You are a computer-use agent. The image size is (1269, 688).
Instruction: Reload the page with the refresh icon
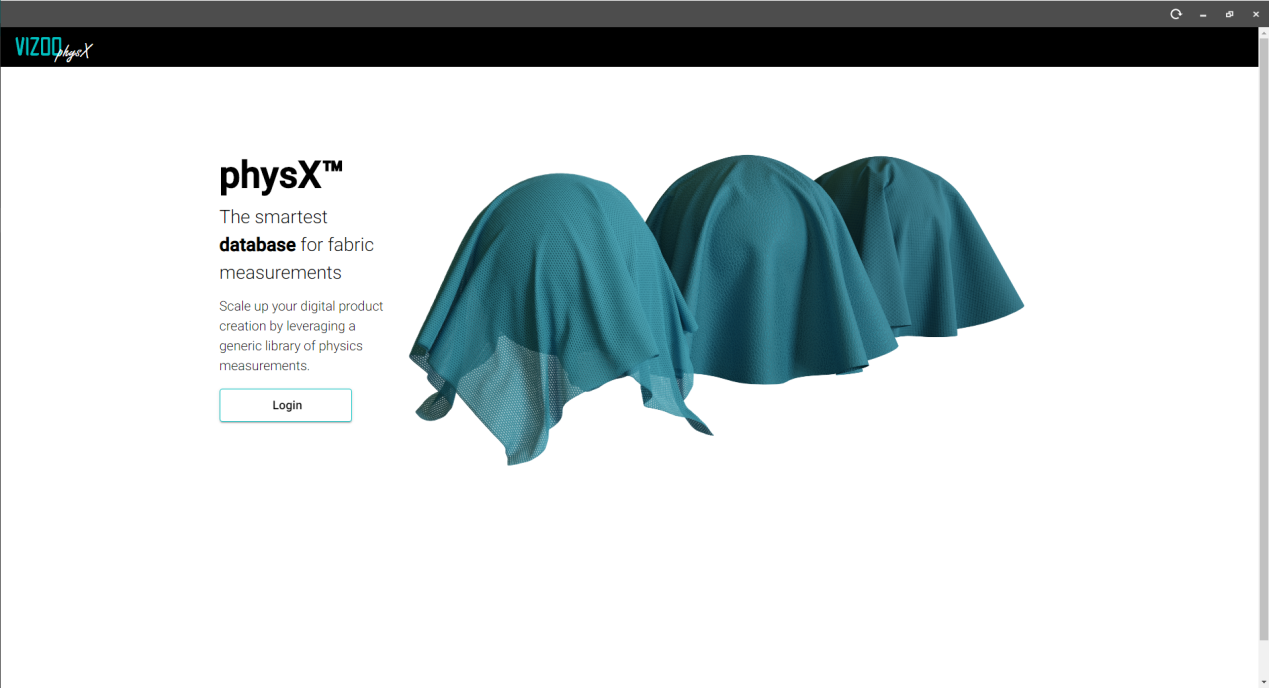(x=1176, y=14)
